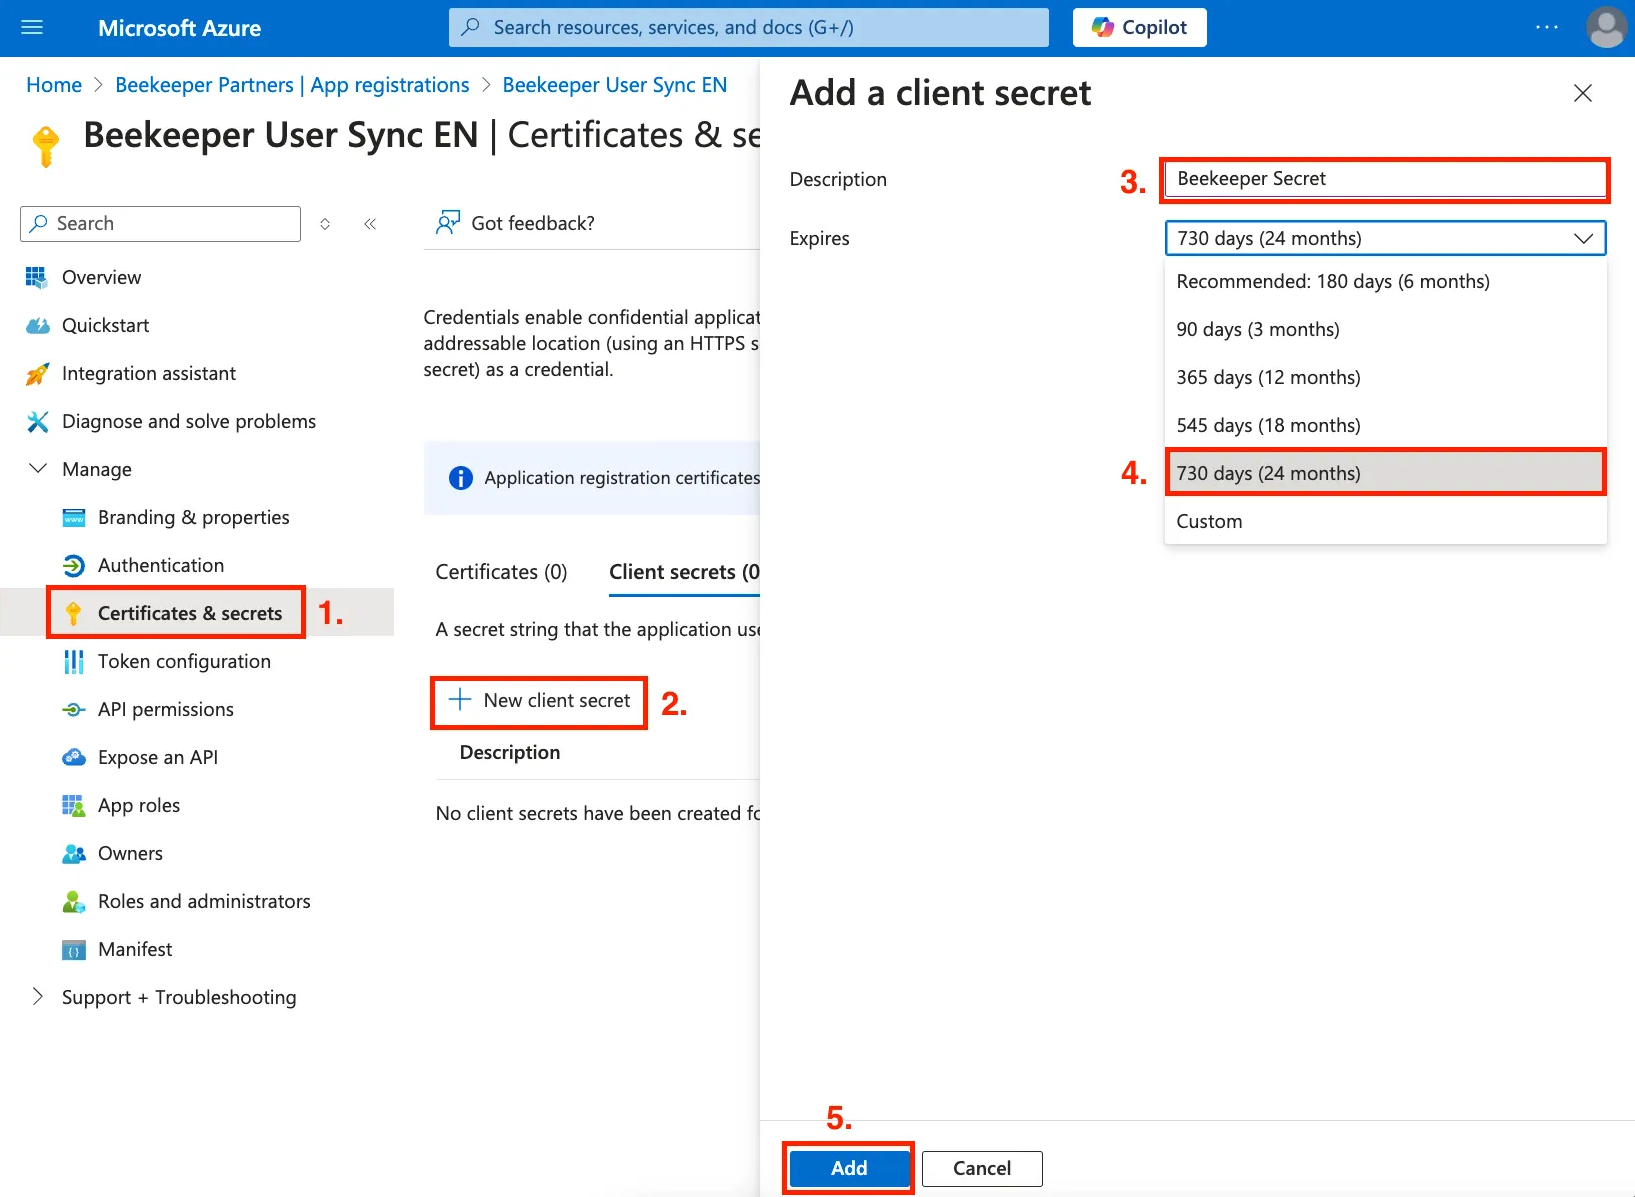Click the Roles and administrators icon
1635x1197 pixels.
coord(74,902)
